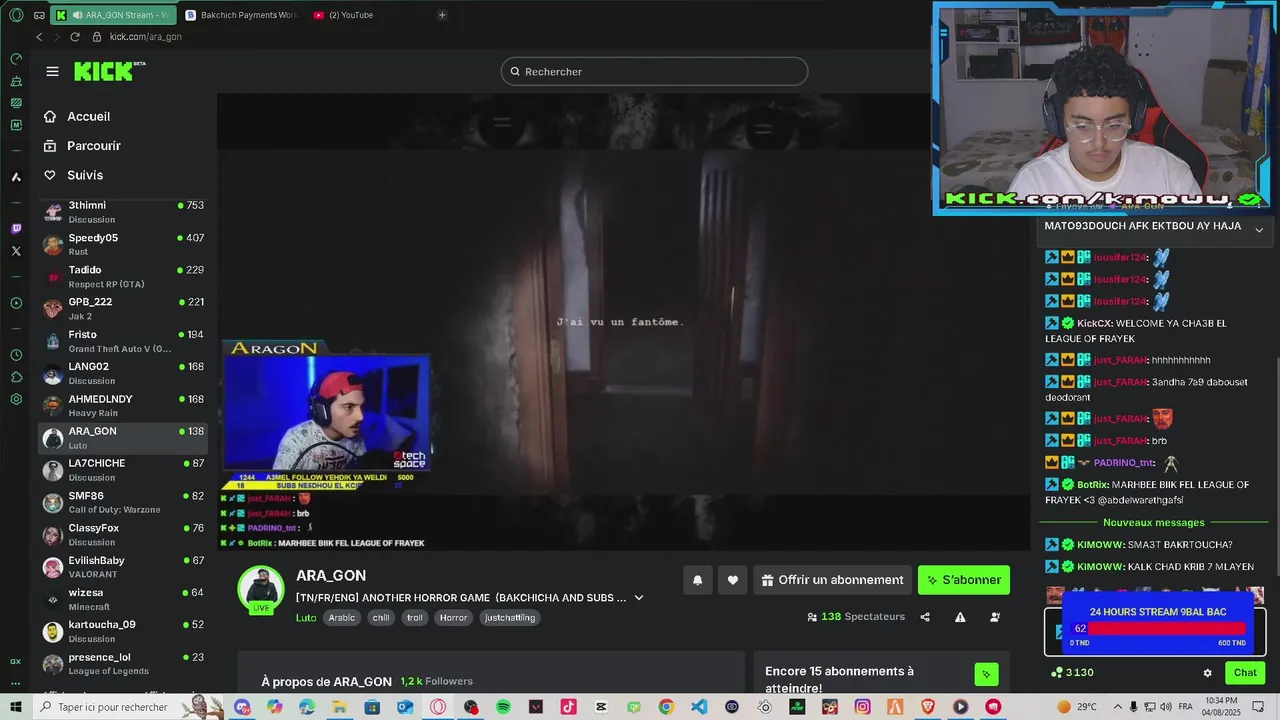This screenshot has width=1280, height=720.
Task: Open kartoucha_09 channel in sidebar
Action: tap(123, 631)
